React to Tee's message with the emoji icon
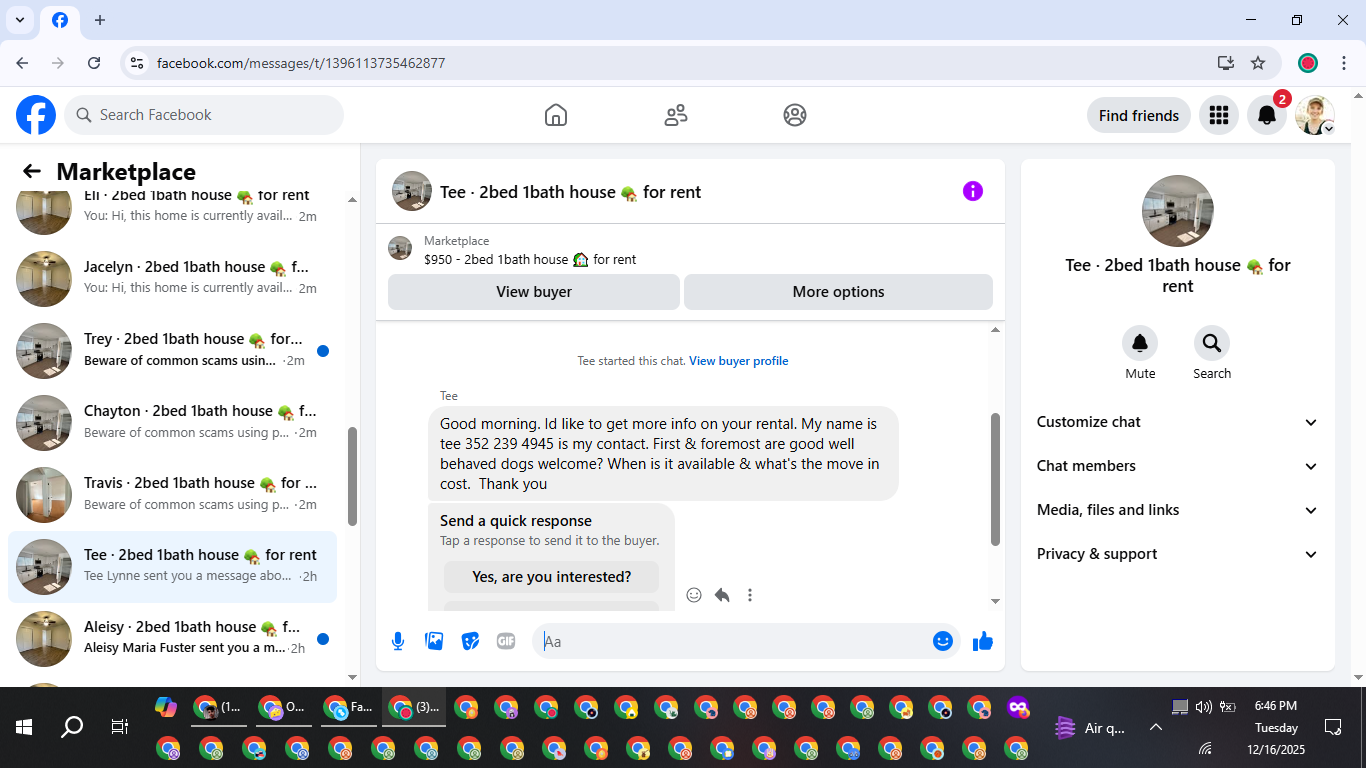 (x=694, y=595)
